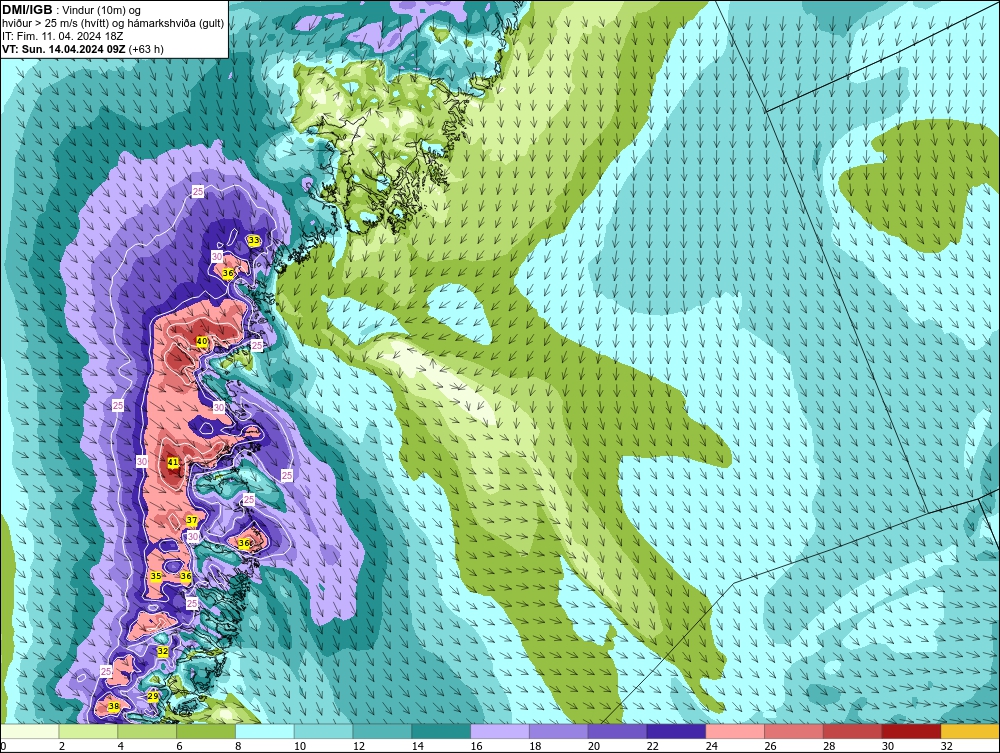Select the legend swatch for 14–16 m/s
This screenshot has width=1000, height=753.
click(x=441, y=731)
